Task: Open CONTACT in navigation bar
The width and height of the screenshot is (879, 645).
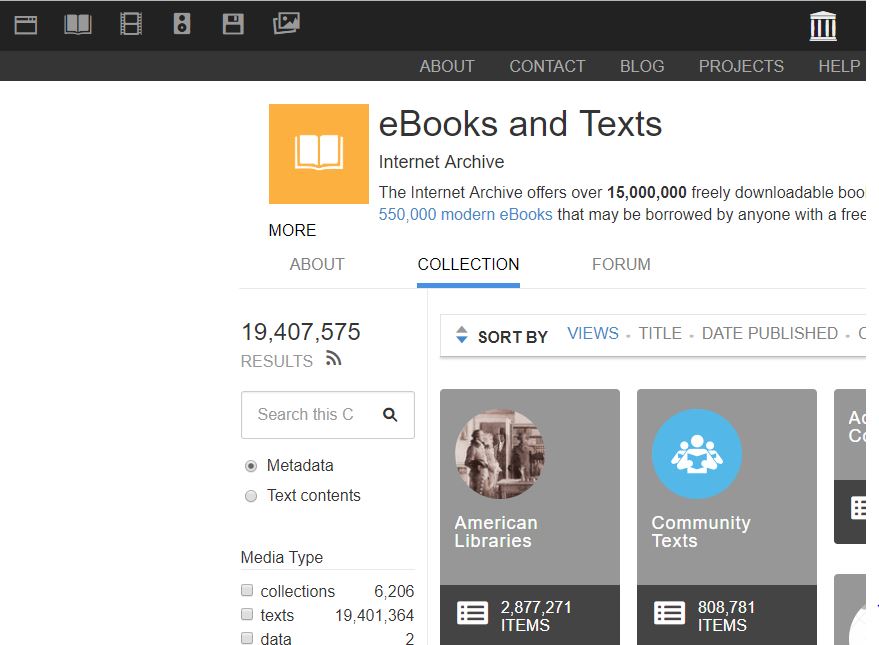Action: coord(547,66)
